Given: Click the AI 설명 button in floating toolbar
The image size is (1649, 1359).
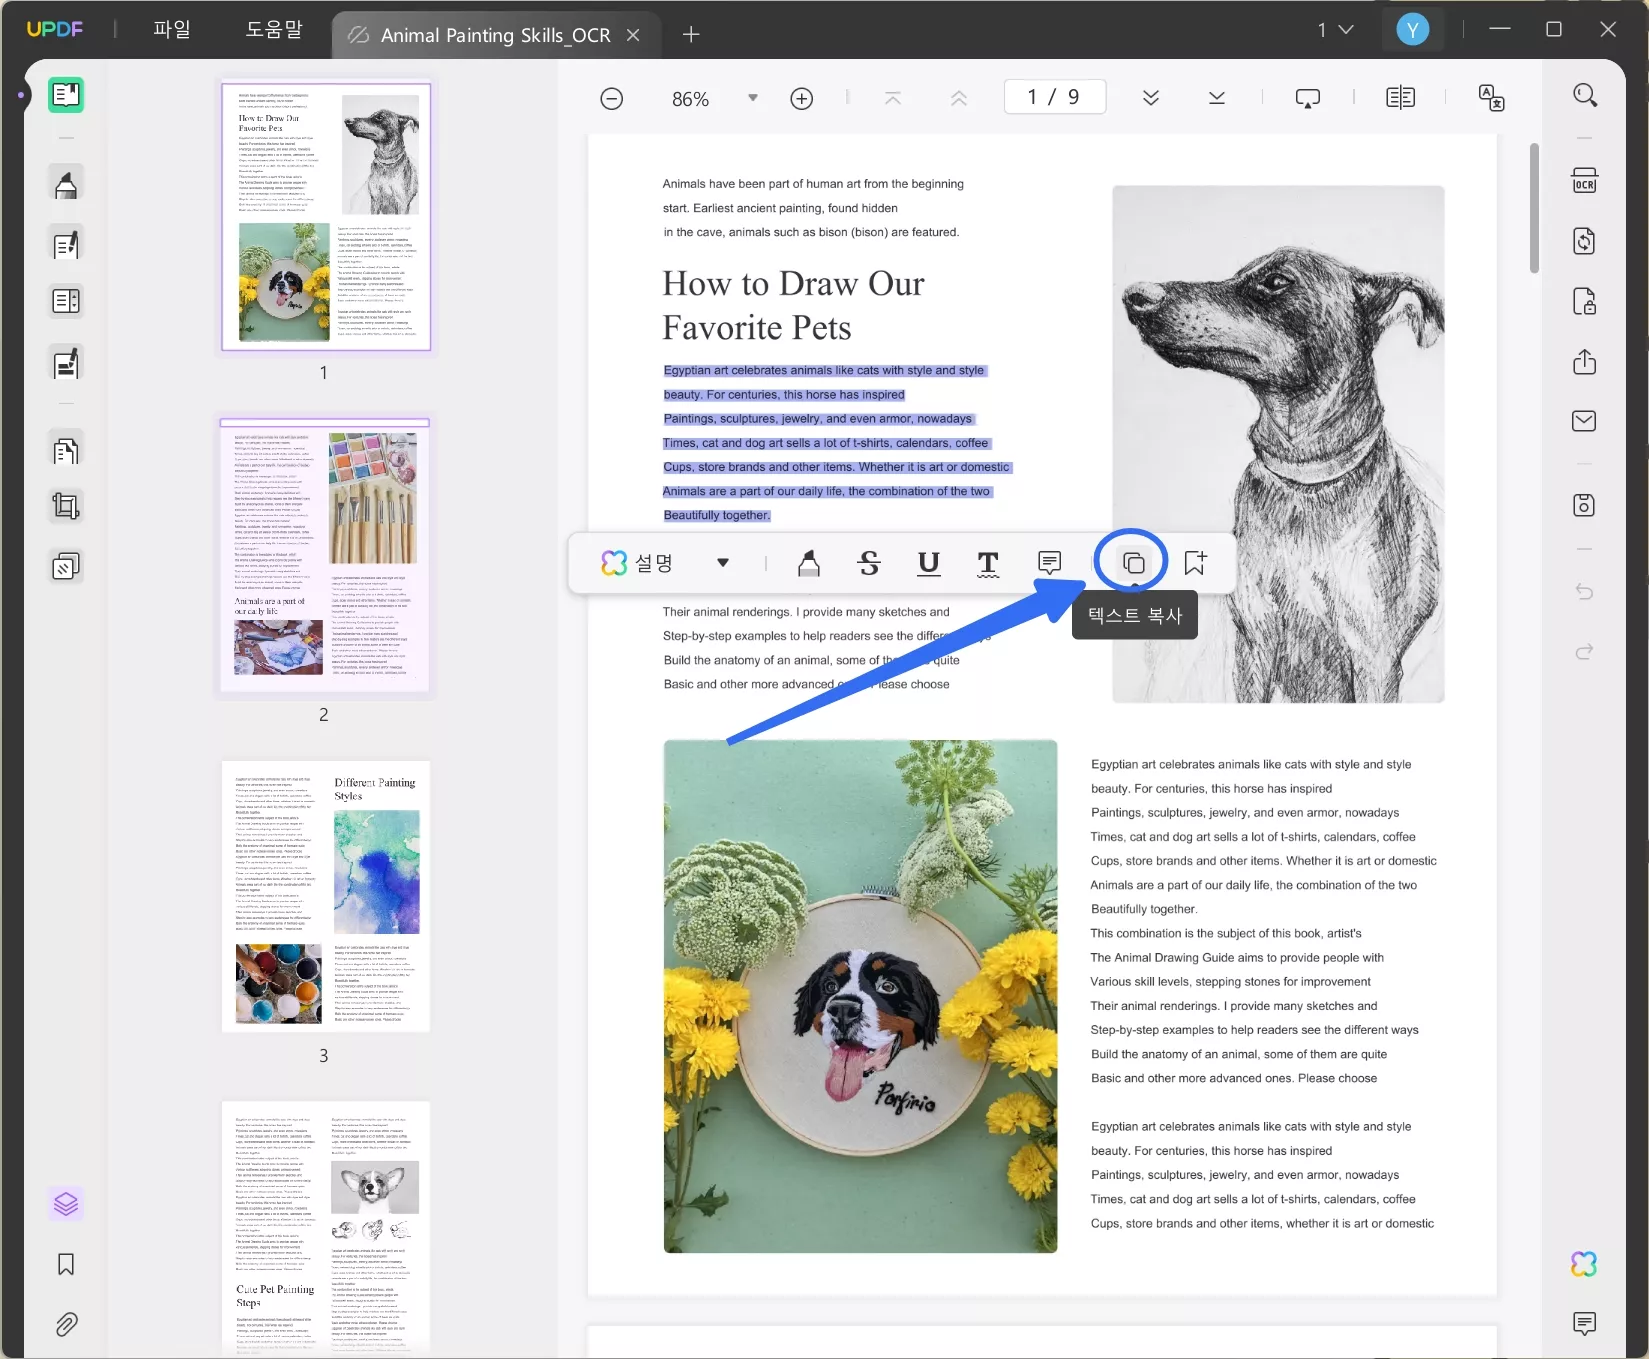Looking at the screenshot, I should pos(636,563).
